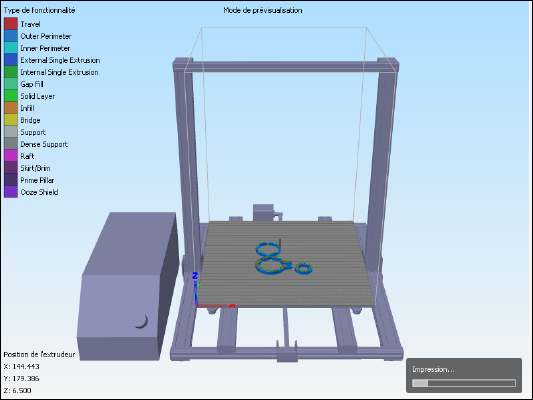Click the Y: 179.386 extruder coordinate
The height and width of the screenshot is (400, 533).
21,378
